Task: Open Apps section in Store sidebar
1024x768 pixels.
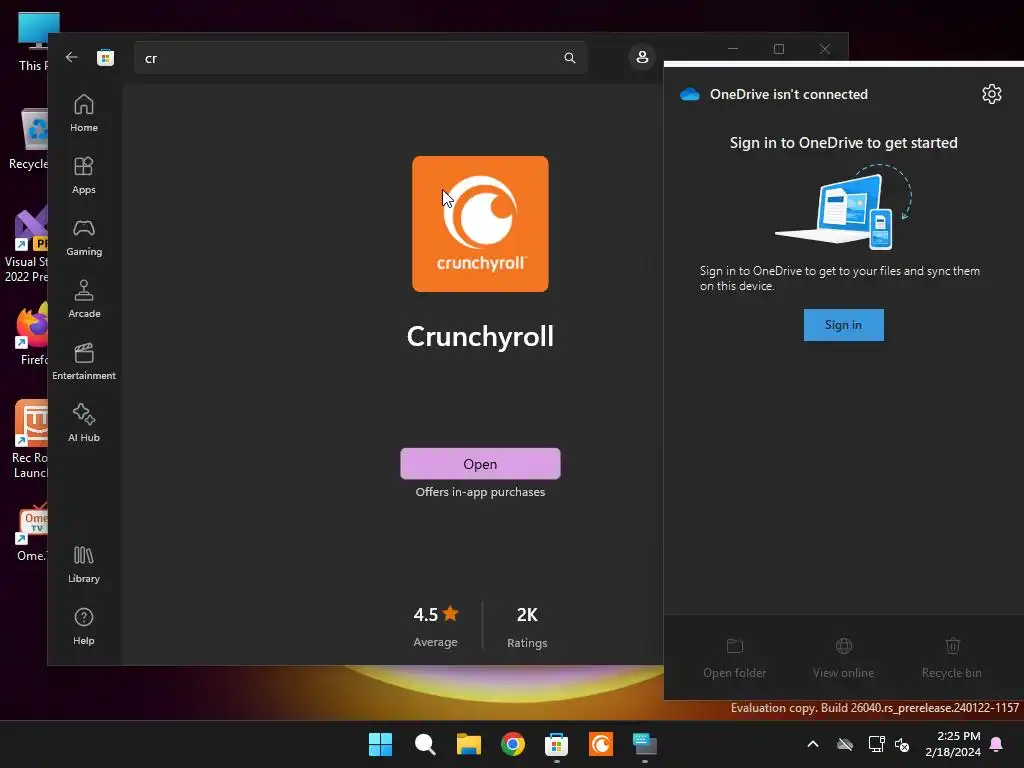Action: pyautogui.click(x=84, y=176)
